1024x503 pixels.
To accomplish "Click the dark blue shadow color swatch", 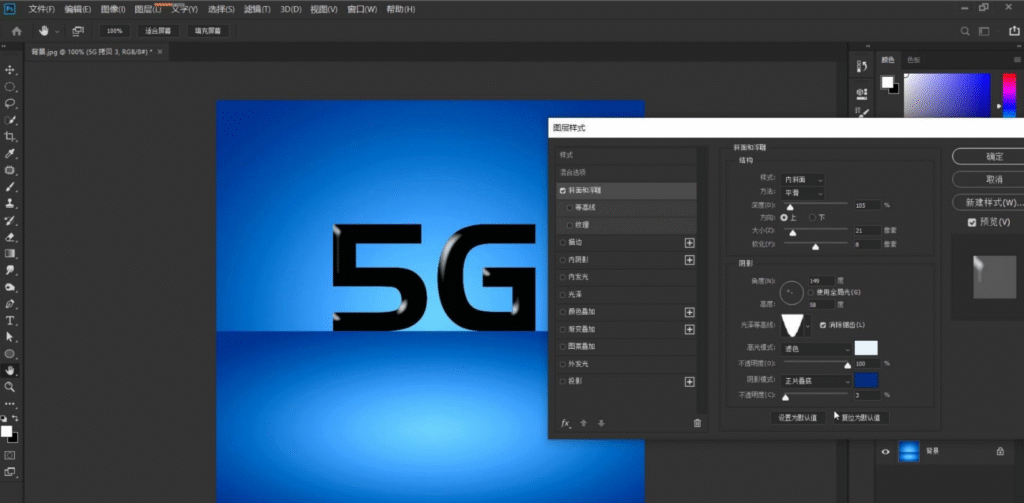I will tap(866, 380).
